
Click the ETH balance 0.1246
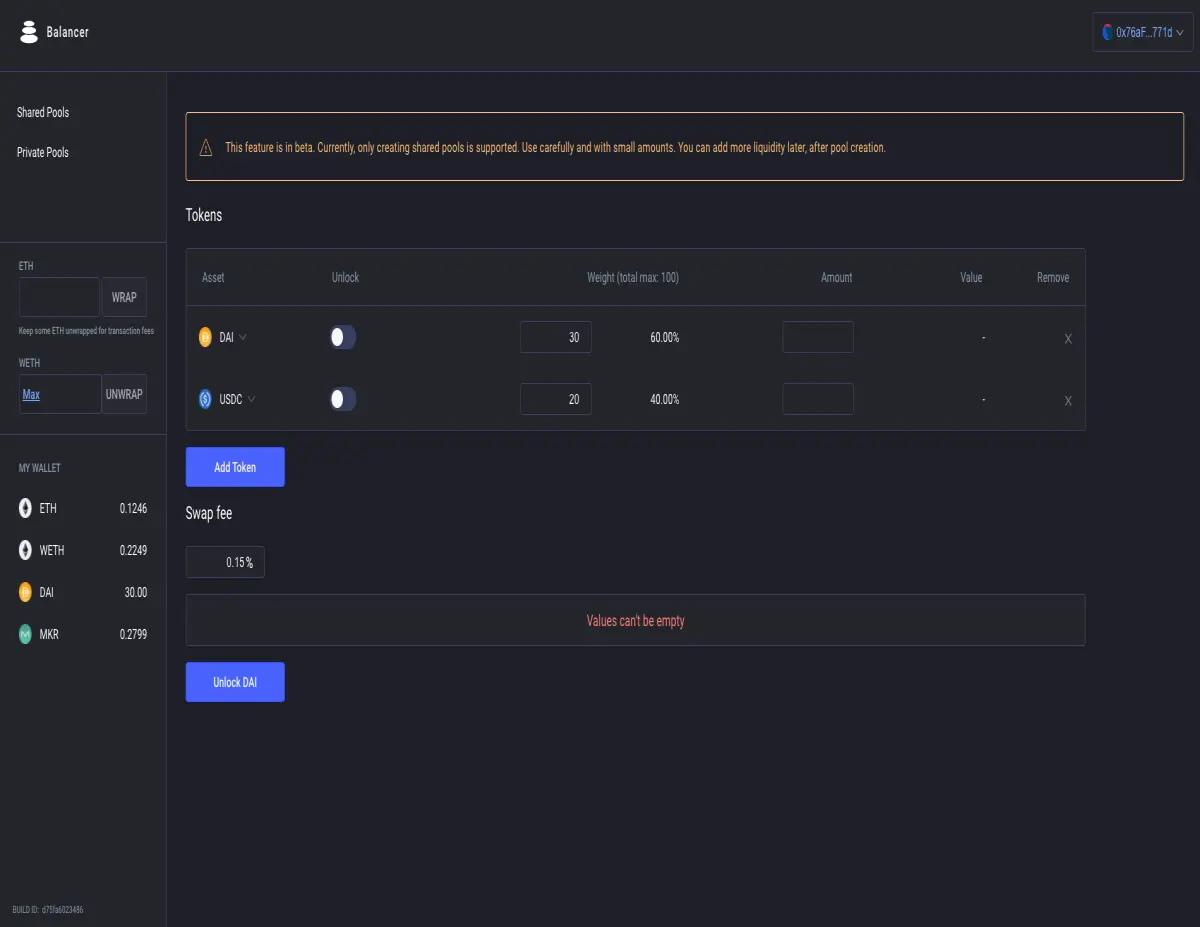(x=133, y=509)
